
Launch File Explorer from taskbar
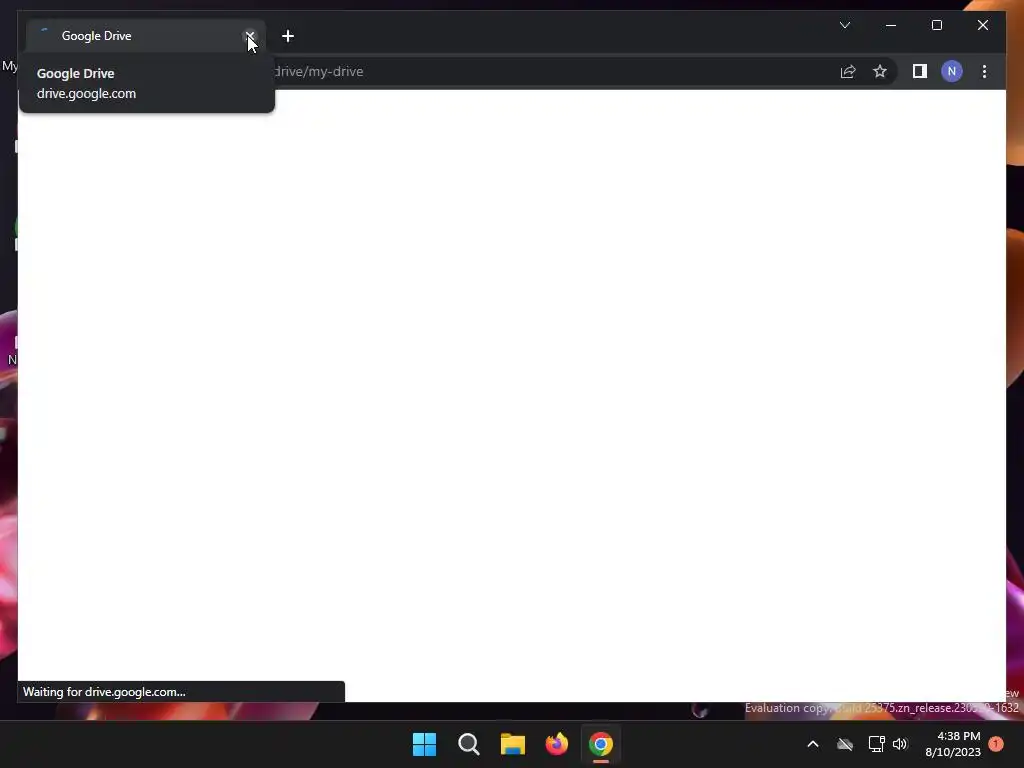[513, 744]
